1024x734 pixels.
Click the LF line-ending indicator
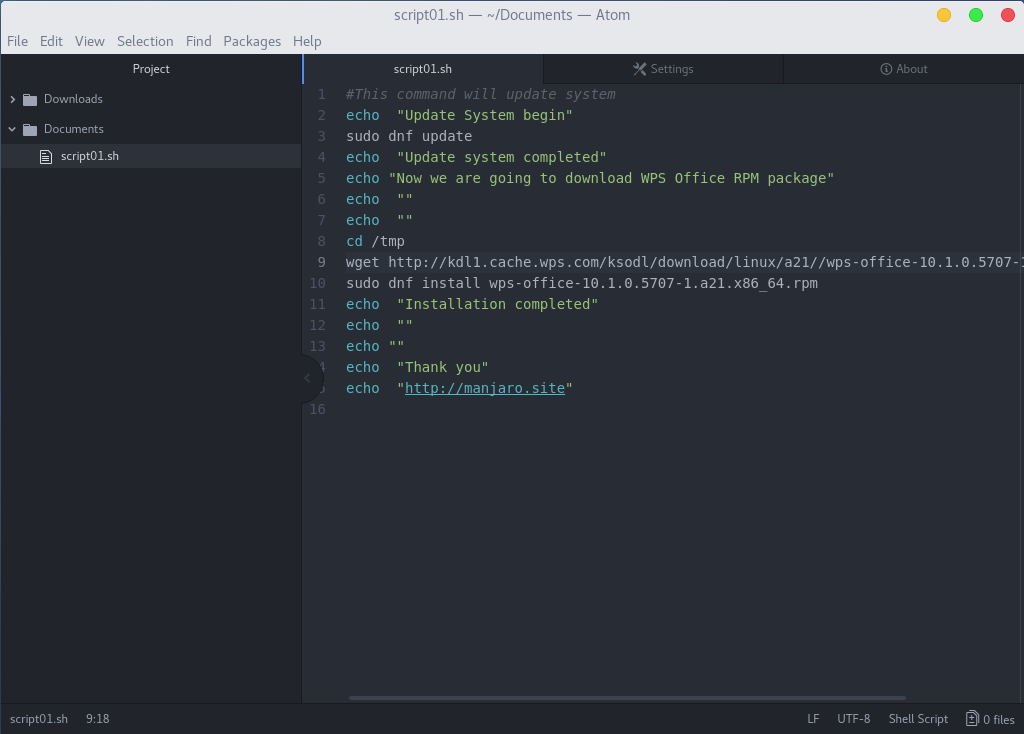click(x=813, y=719)
